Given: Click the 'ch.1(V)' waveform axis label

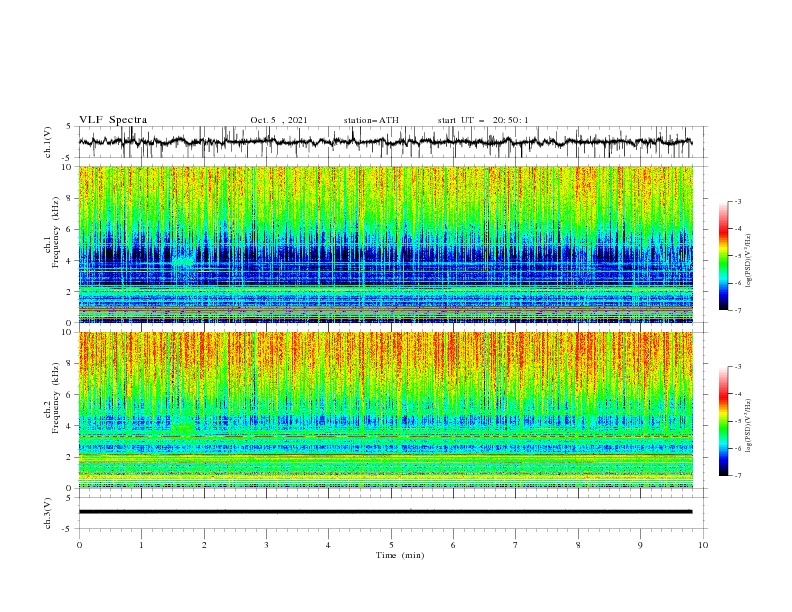Looking at the screenshot, I should point(48,142).
